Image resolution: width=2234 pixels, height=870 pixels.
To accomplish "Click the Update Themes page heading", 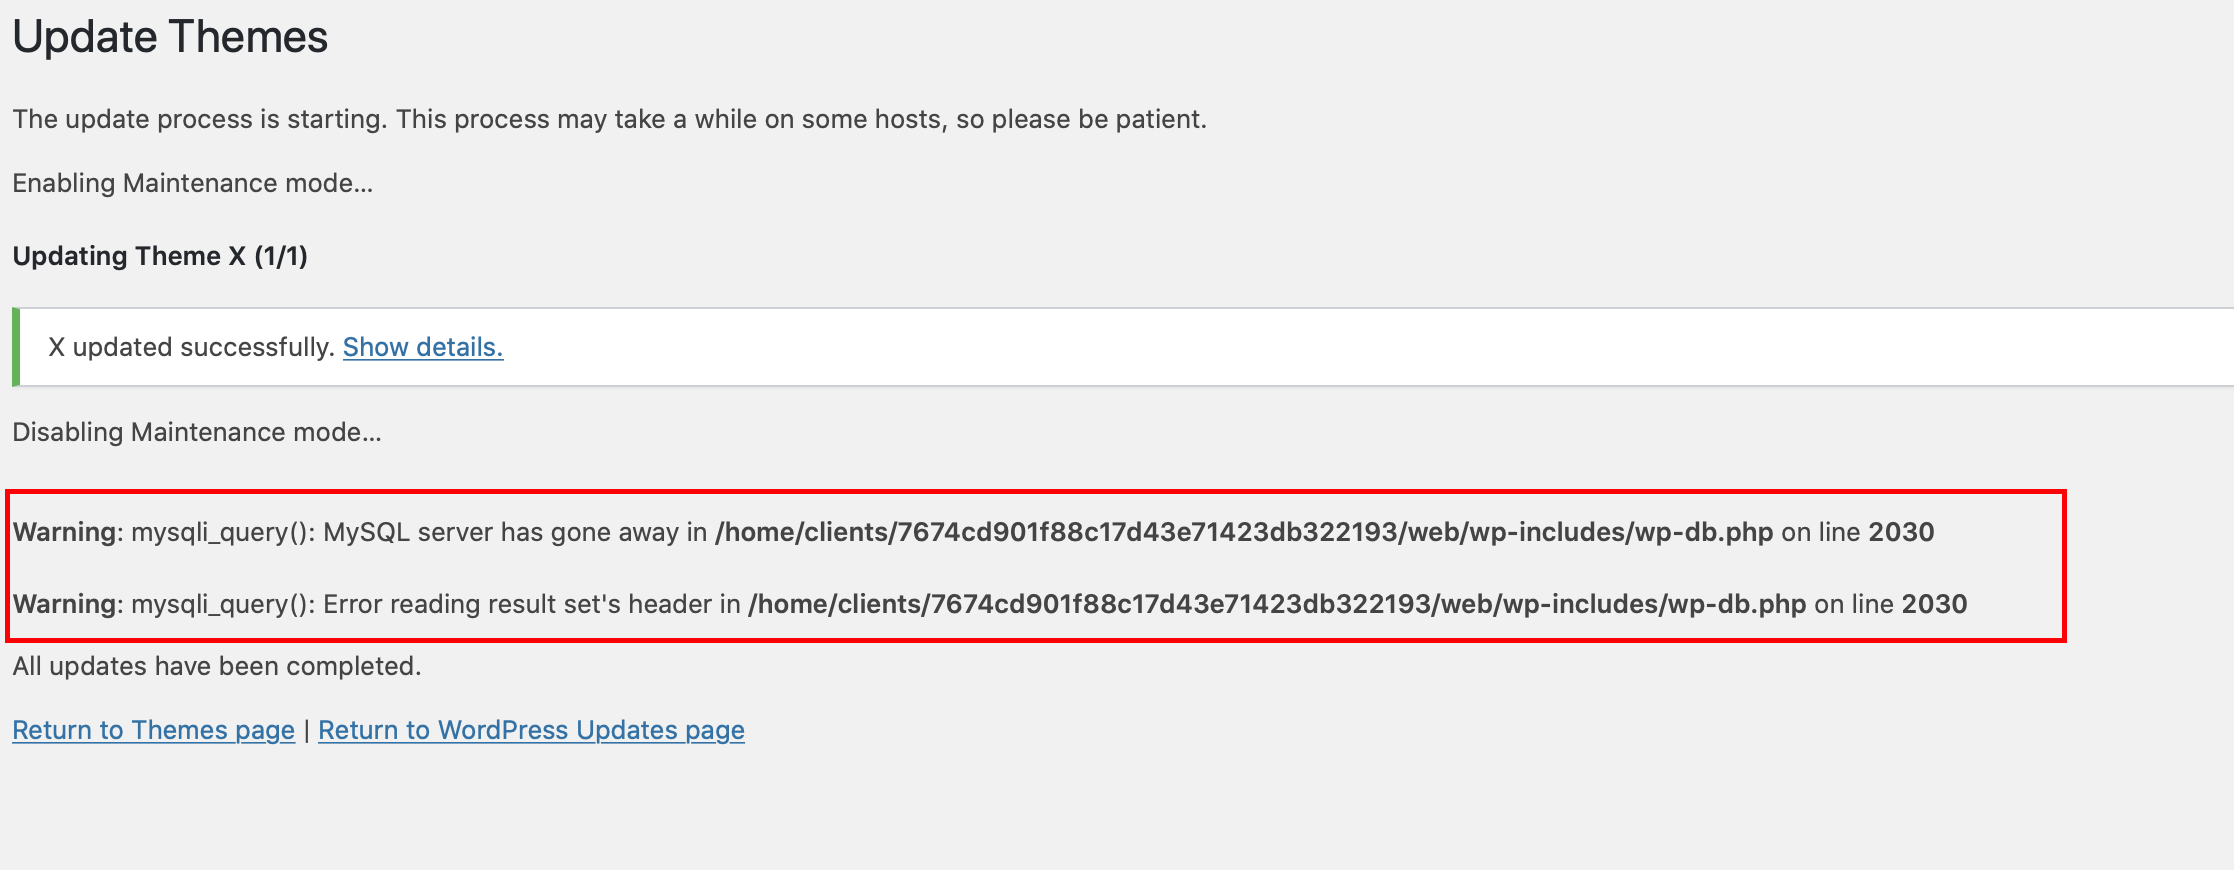I will [x=170, y=37].
